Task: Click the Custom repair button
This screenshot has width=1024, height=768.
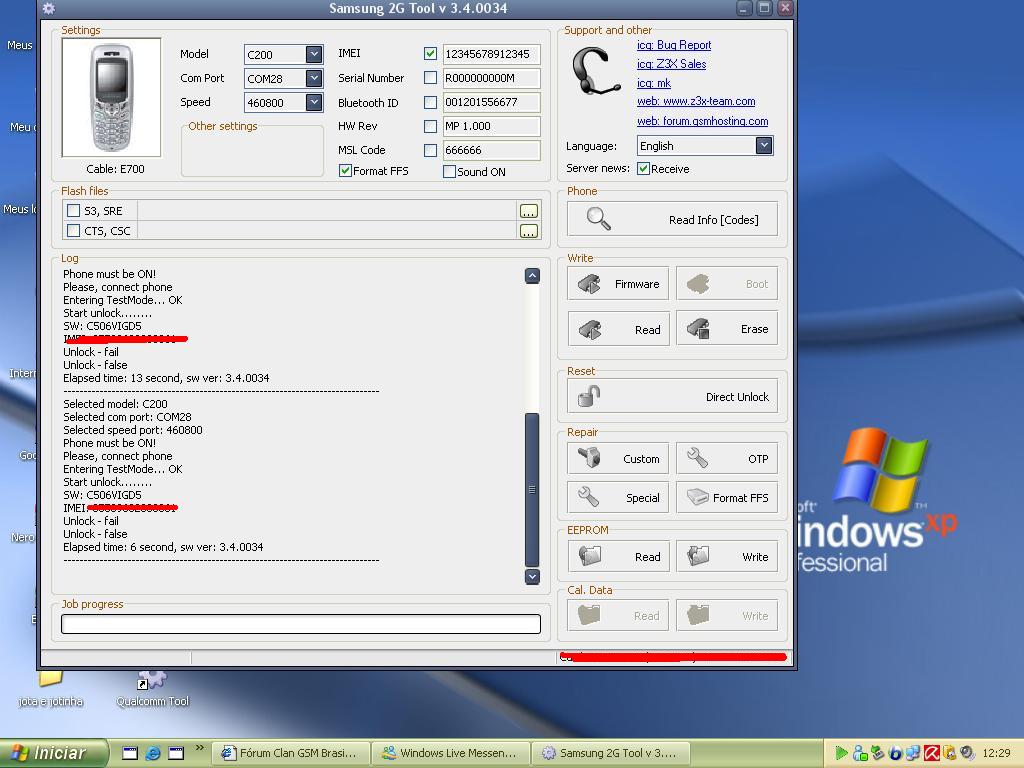Action: click(x=618, y=458)
